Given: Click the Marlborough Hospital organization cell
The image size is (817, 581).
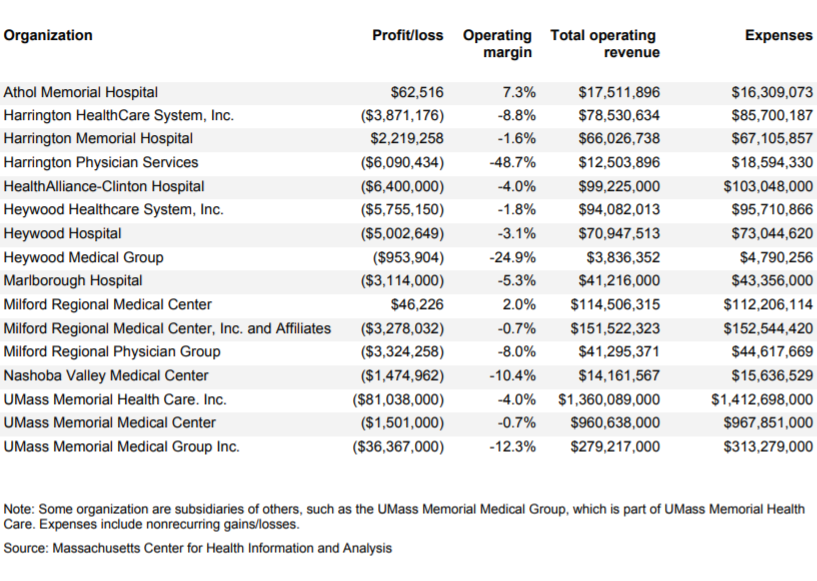Looking at the screenshot, I should coord(73,281).
